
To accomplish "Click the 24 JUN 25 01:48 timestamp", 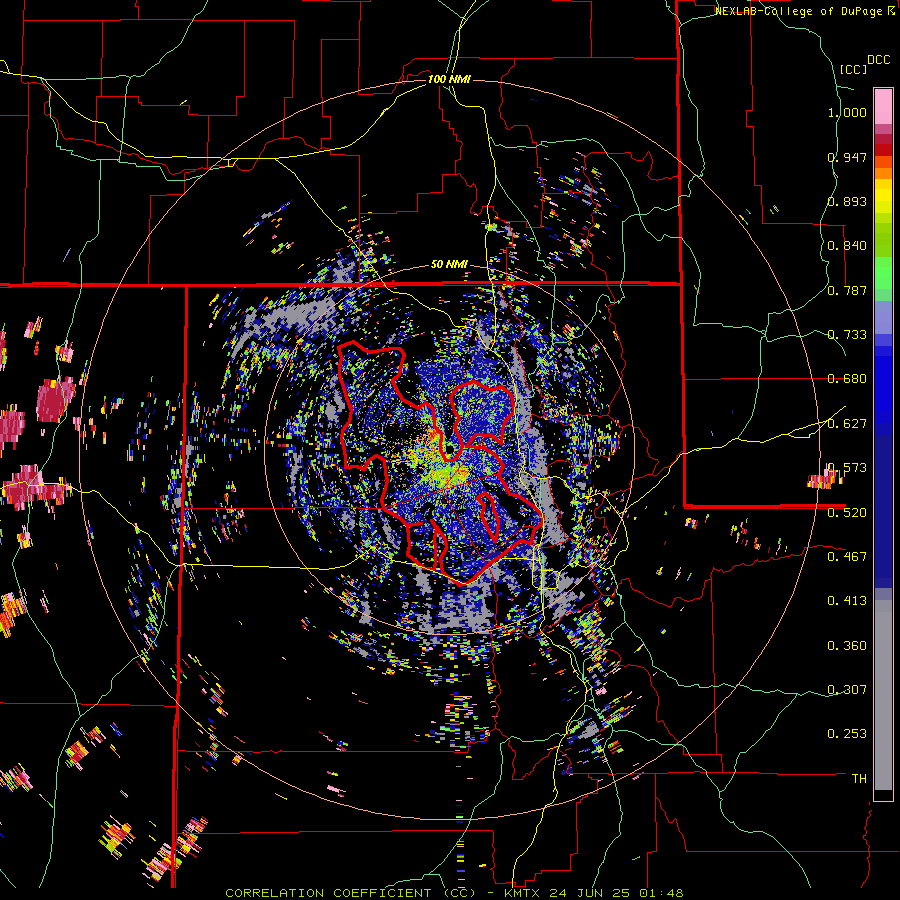I will [x=616, y=893].
